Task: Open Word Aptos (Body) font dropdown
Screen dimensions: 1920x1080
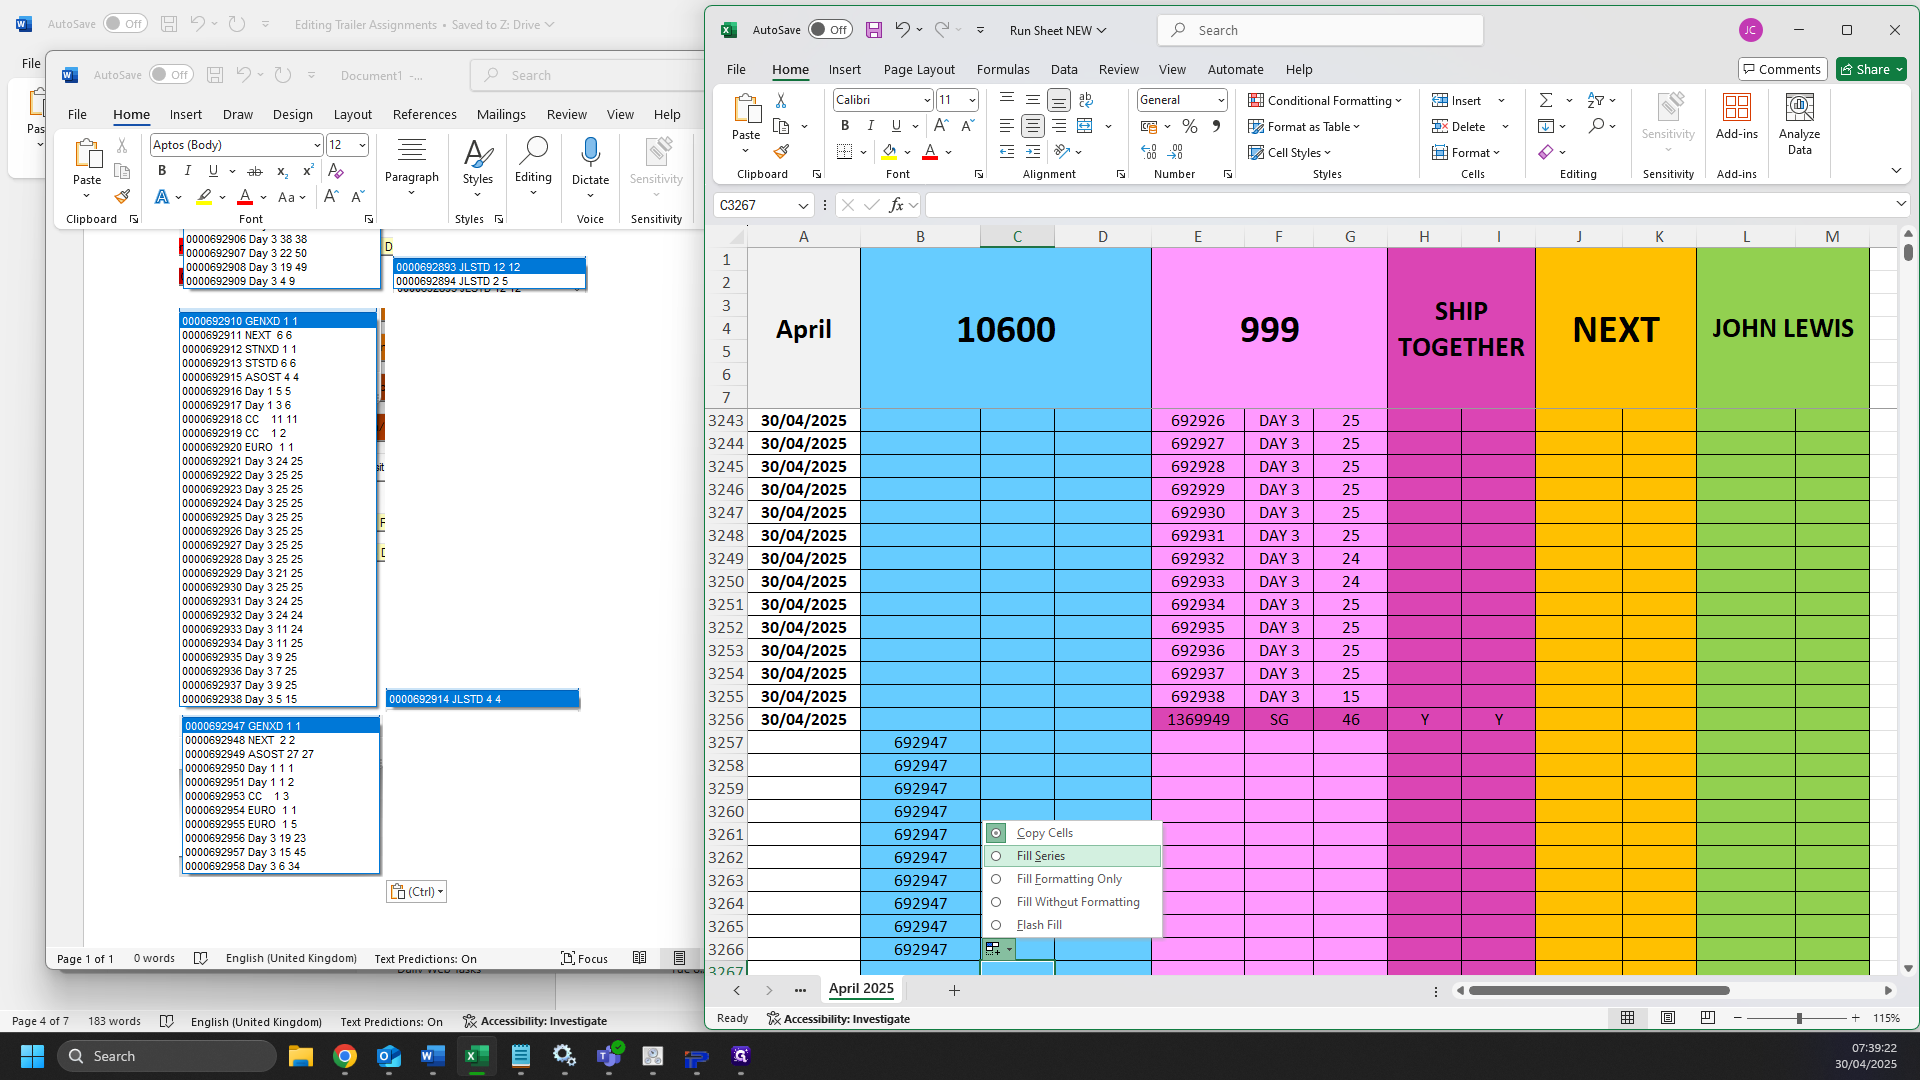Action: (316, 145)
